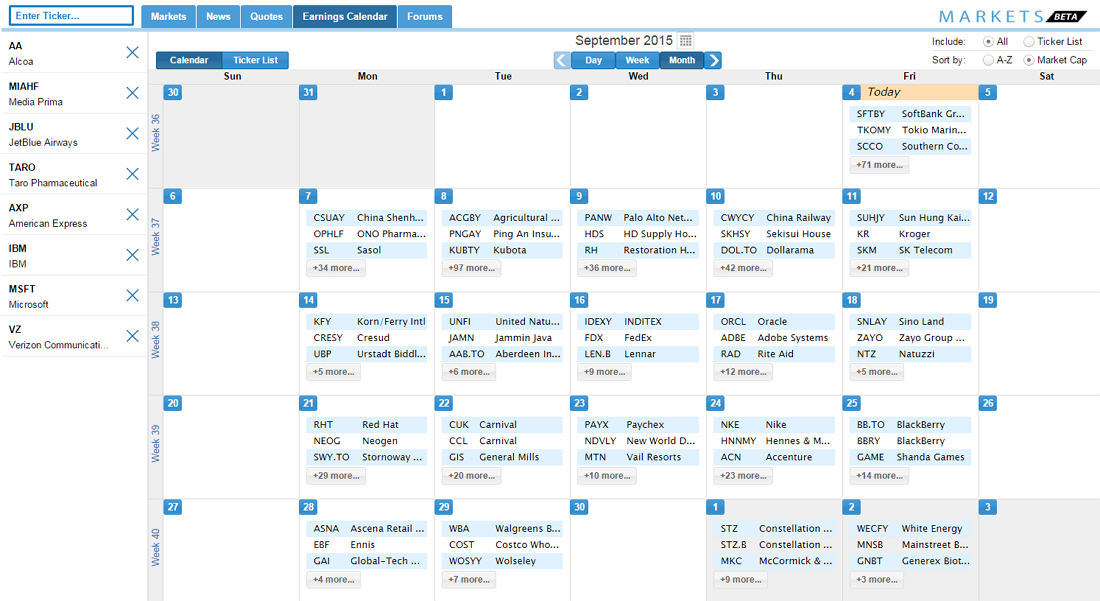Image resolution: width=1100 pixels, height=601 pixels.
Task: Open GIS General Mills entry
Action: tap(502, 457)
